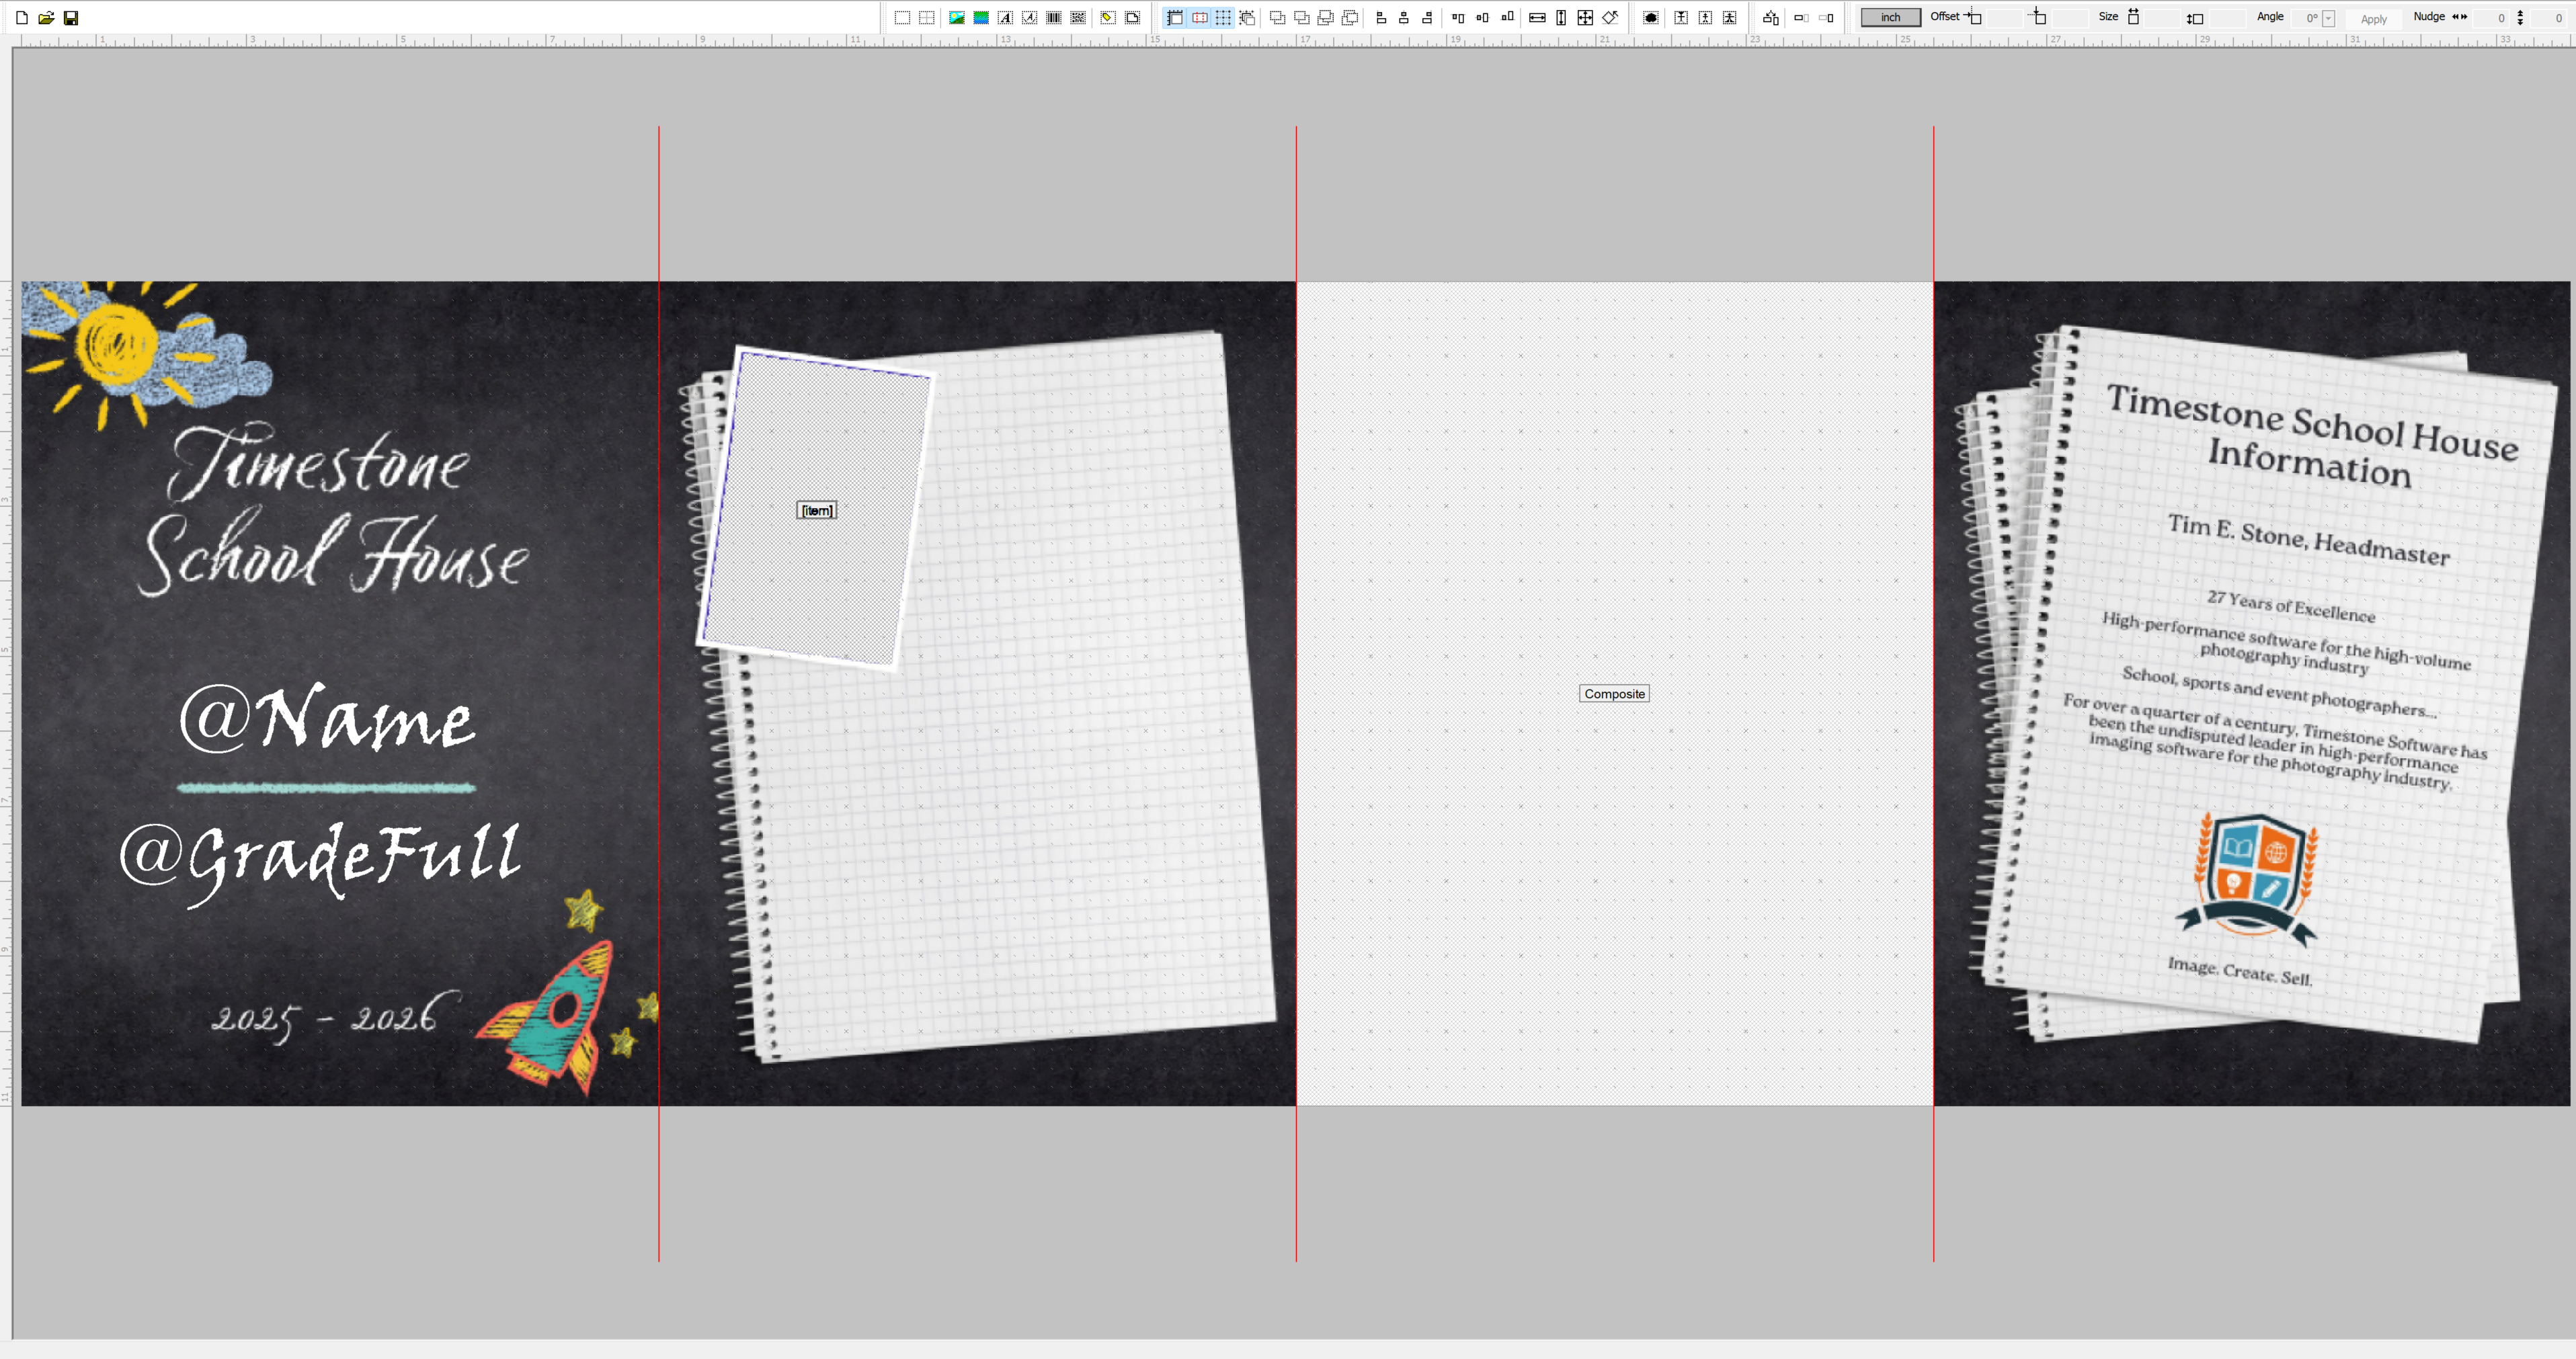This screenshot has height=1359, width=2576.
Task: Click the horizontal Nudge value field
Action: [2490, 18]
